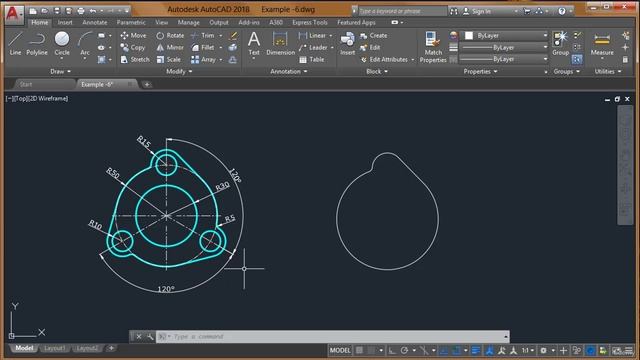Select the Polyline tool
This screenshot has width=640, height=360.
pyautogui.click(x=37, y=44)
